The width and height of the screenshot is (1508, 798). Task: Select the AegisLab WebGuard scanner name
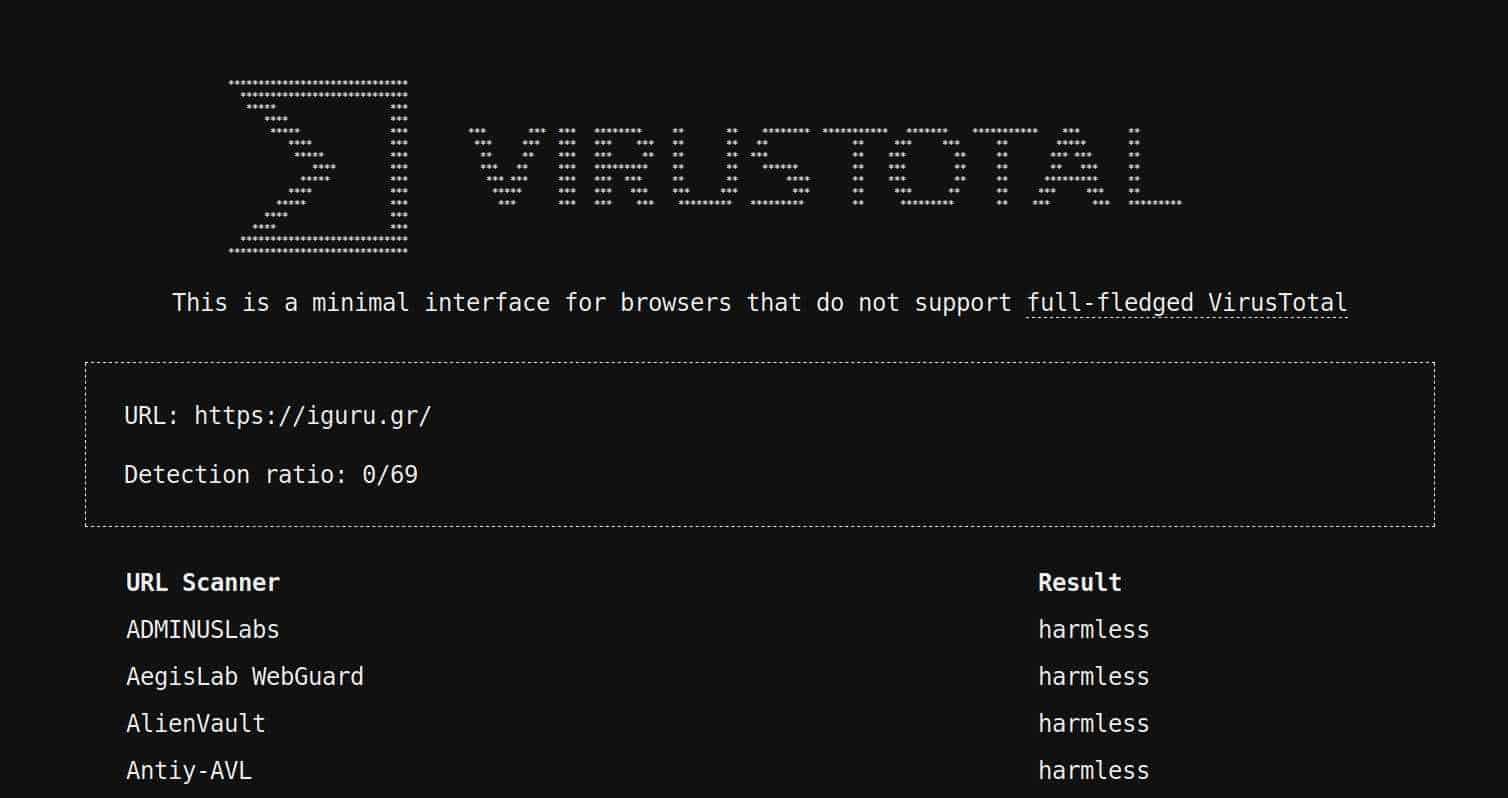point(245,677)
